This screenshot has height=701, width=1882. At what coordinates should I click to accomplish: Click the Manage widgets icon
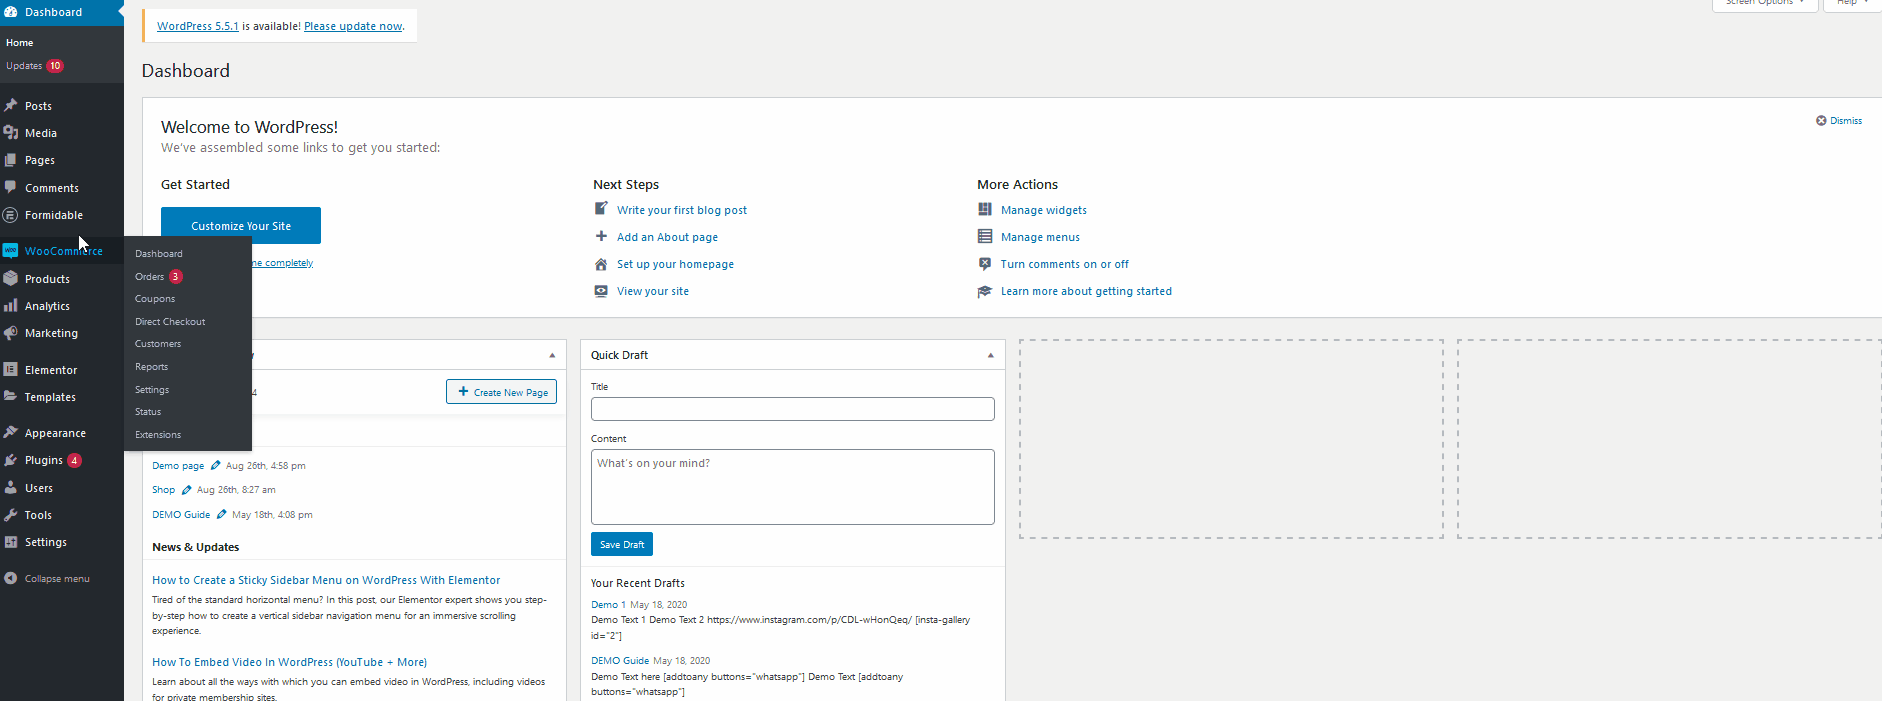985,209
